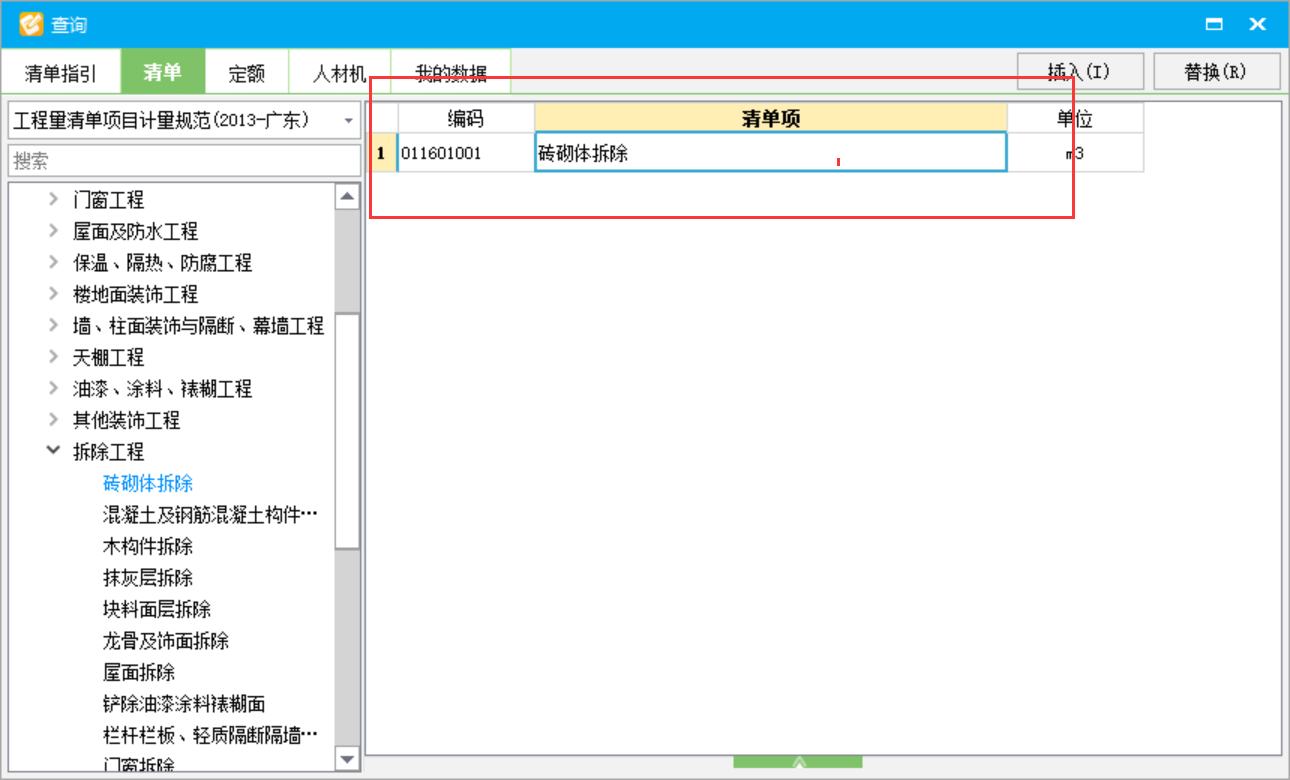Select 栏杆栏板、轻质隔断隔墙 tree item

coord(210,735)
